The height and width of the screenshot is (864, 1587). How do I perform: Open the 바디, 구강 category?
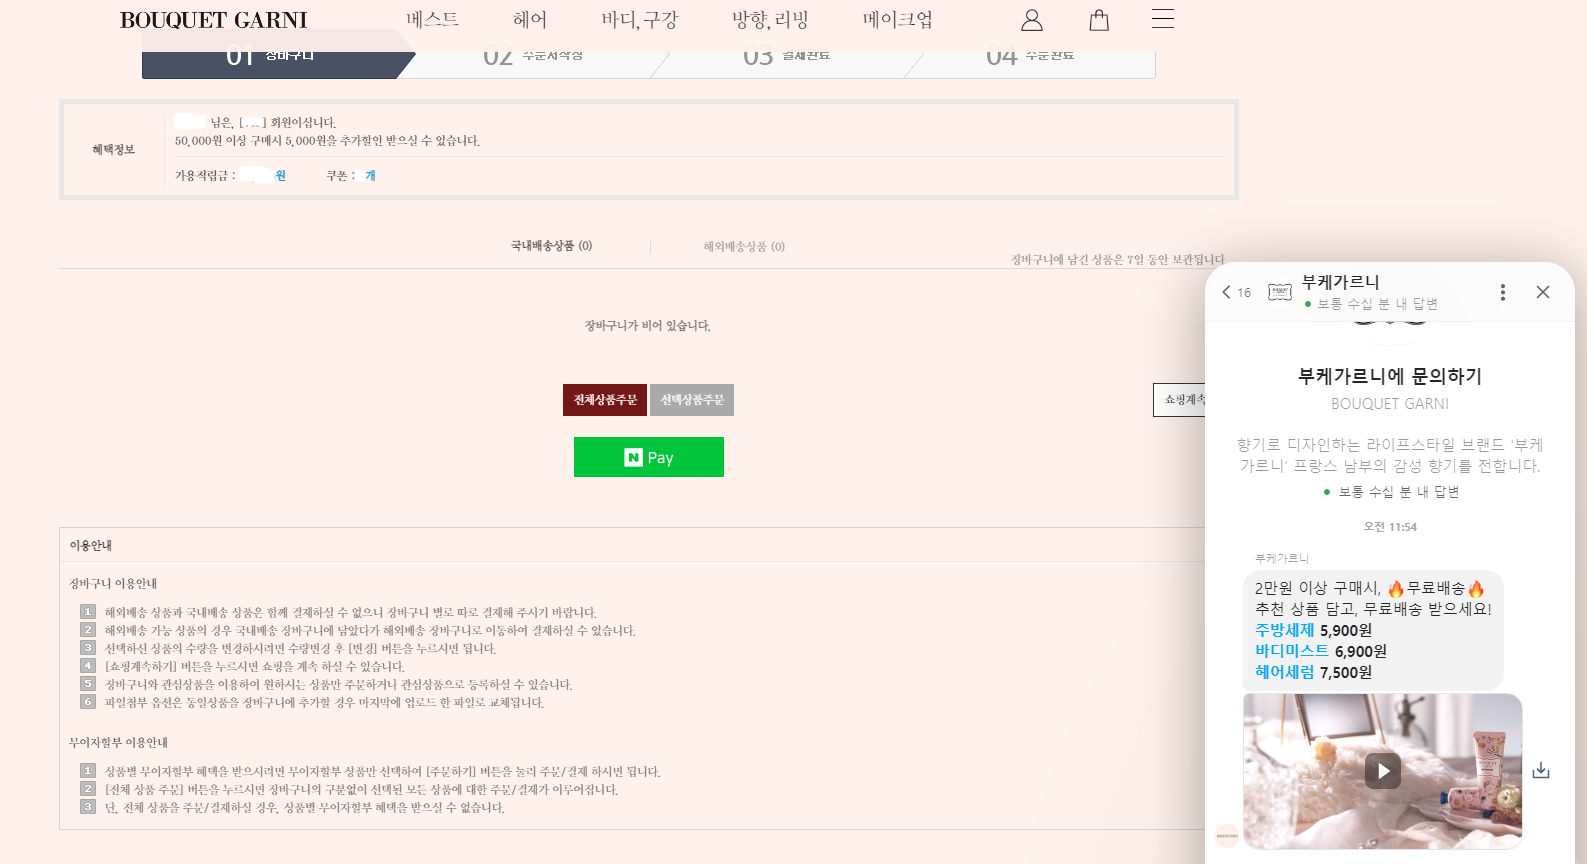639,20
